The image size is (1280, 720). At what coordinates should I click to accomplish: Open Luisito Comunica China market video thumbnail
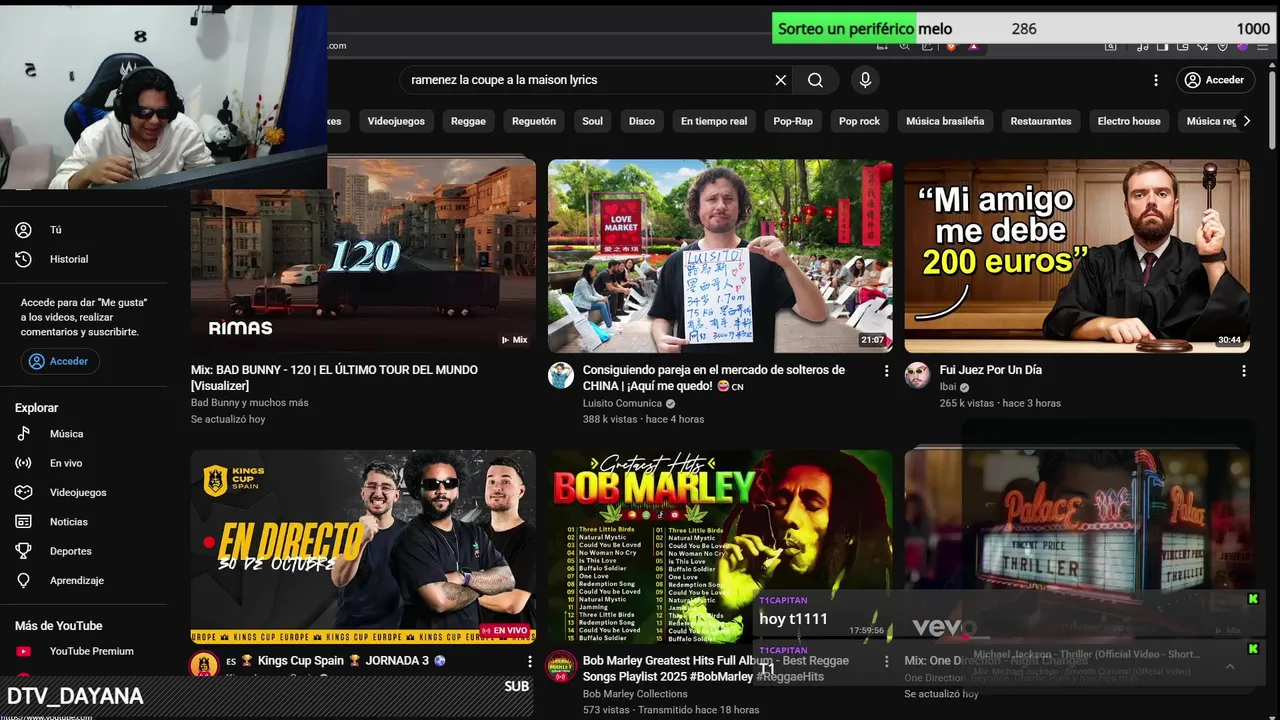pyautogui.click(x=720, y=256)
